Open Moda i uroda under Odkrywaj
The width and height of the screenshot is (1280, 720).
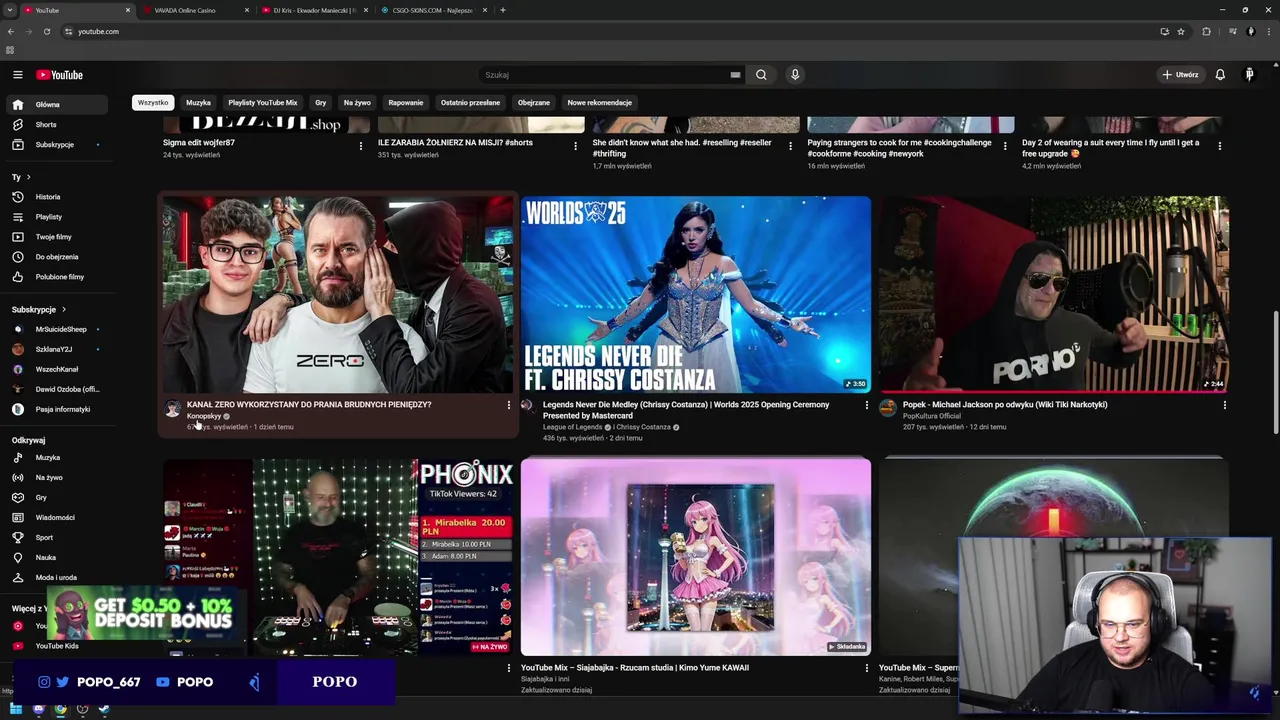coord(56,578)
